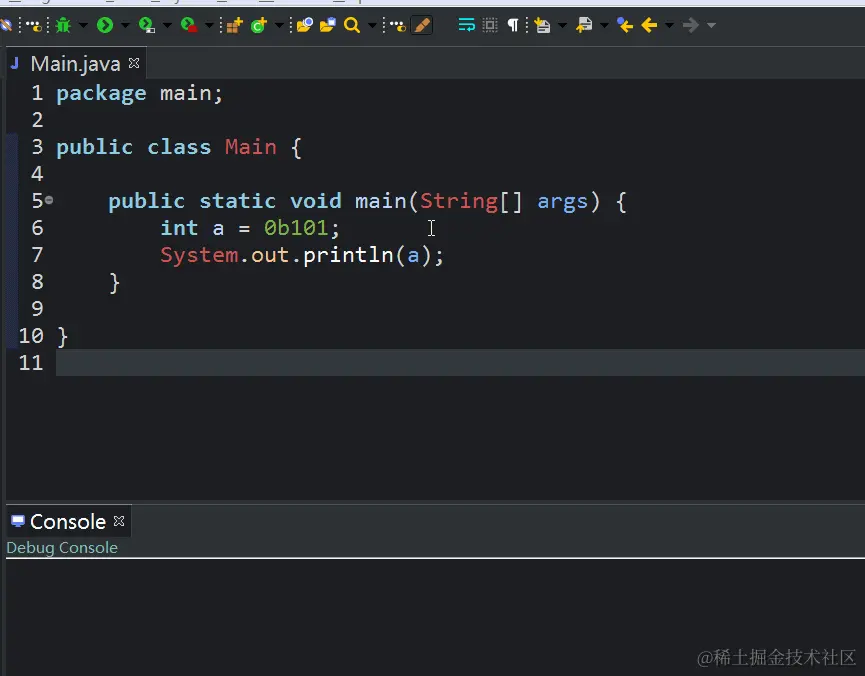This screenshot has width=865, height=676.
Task: Go to Previous Annotation
Action: pos(584,25)
